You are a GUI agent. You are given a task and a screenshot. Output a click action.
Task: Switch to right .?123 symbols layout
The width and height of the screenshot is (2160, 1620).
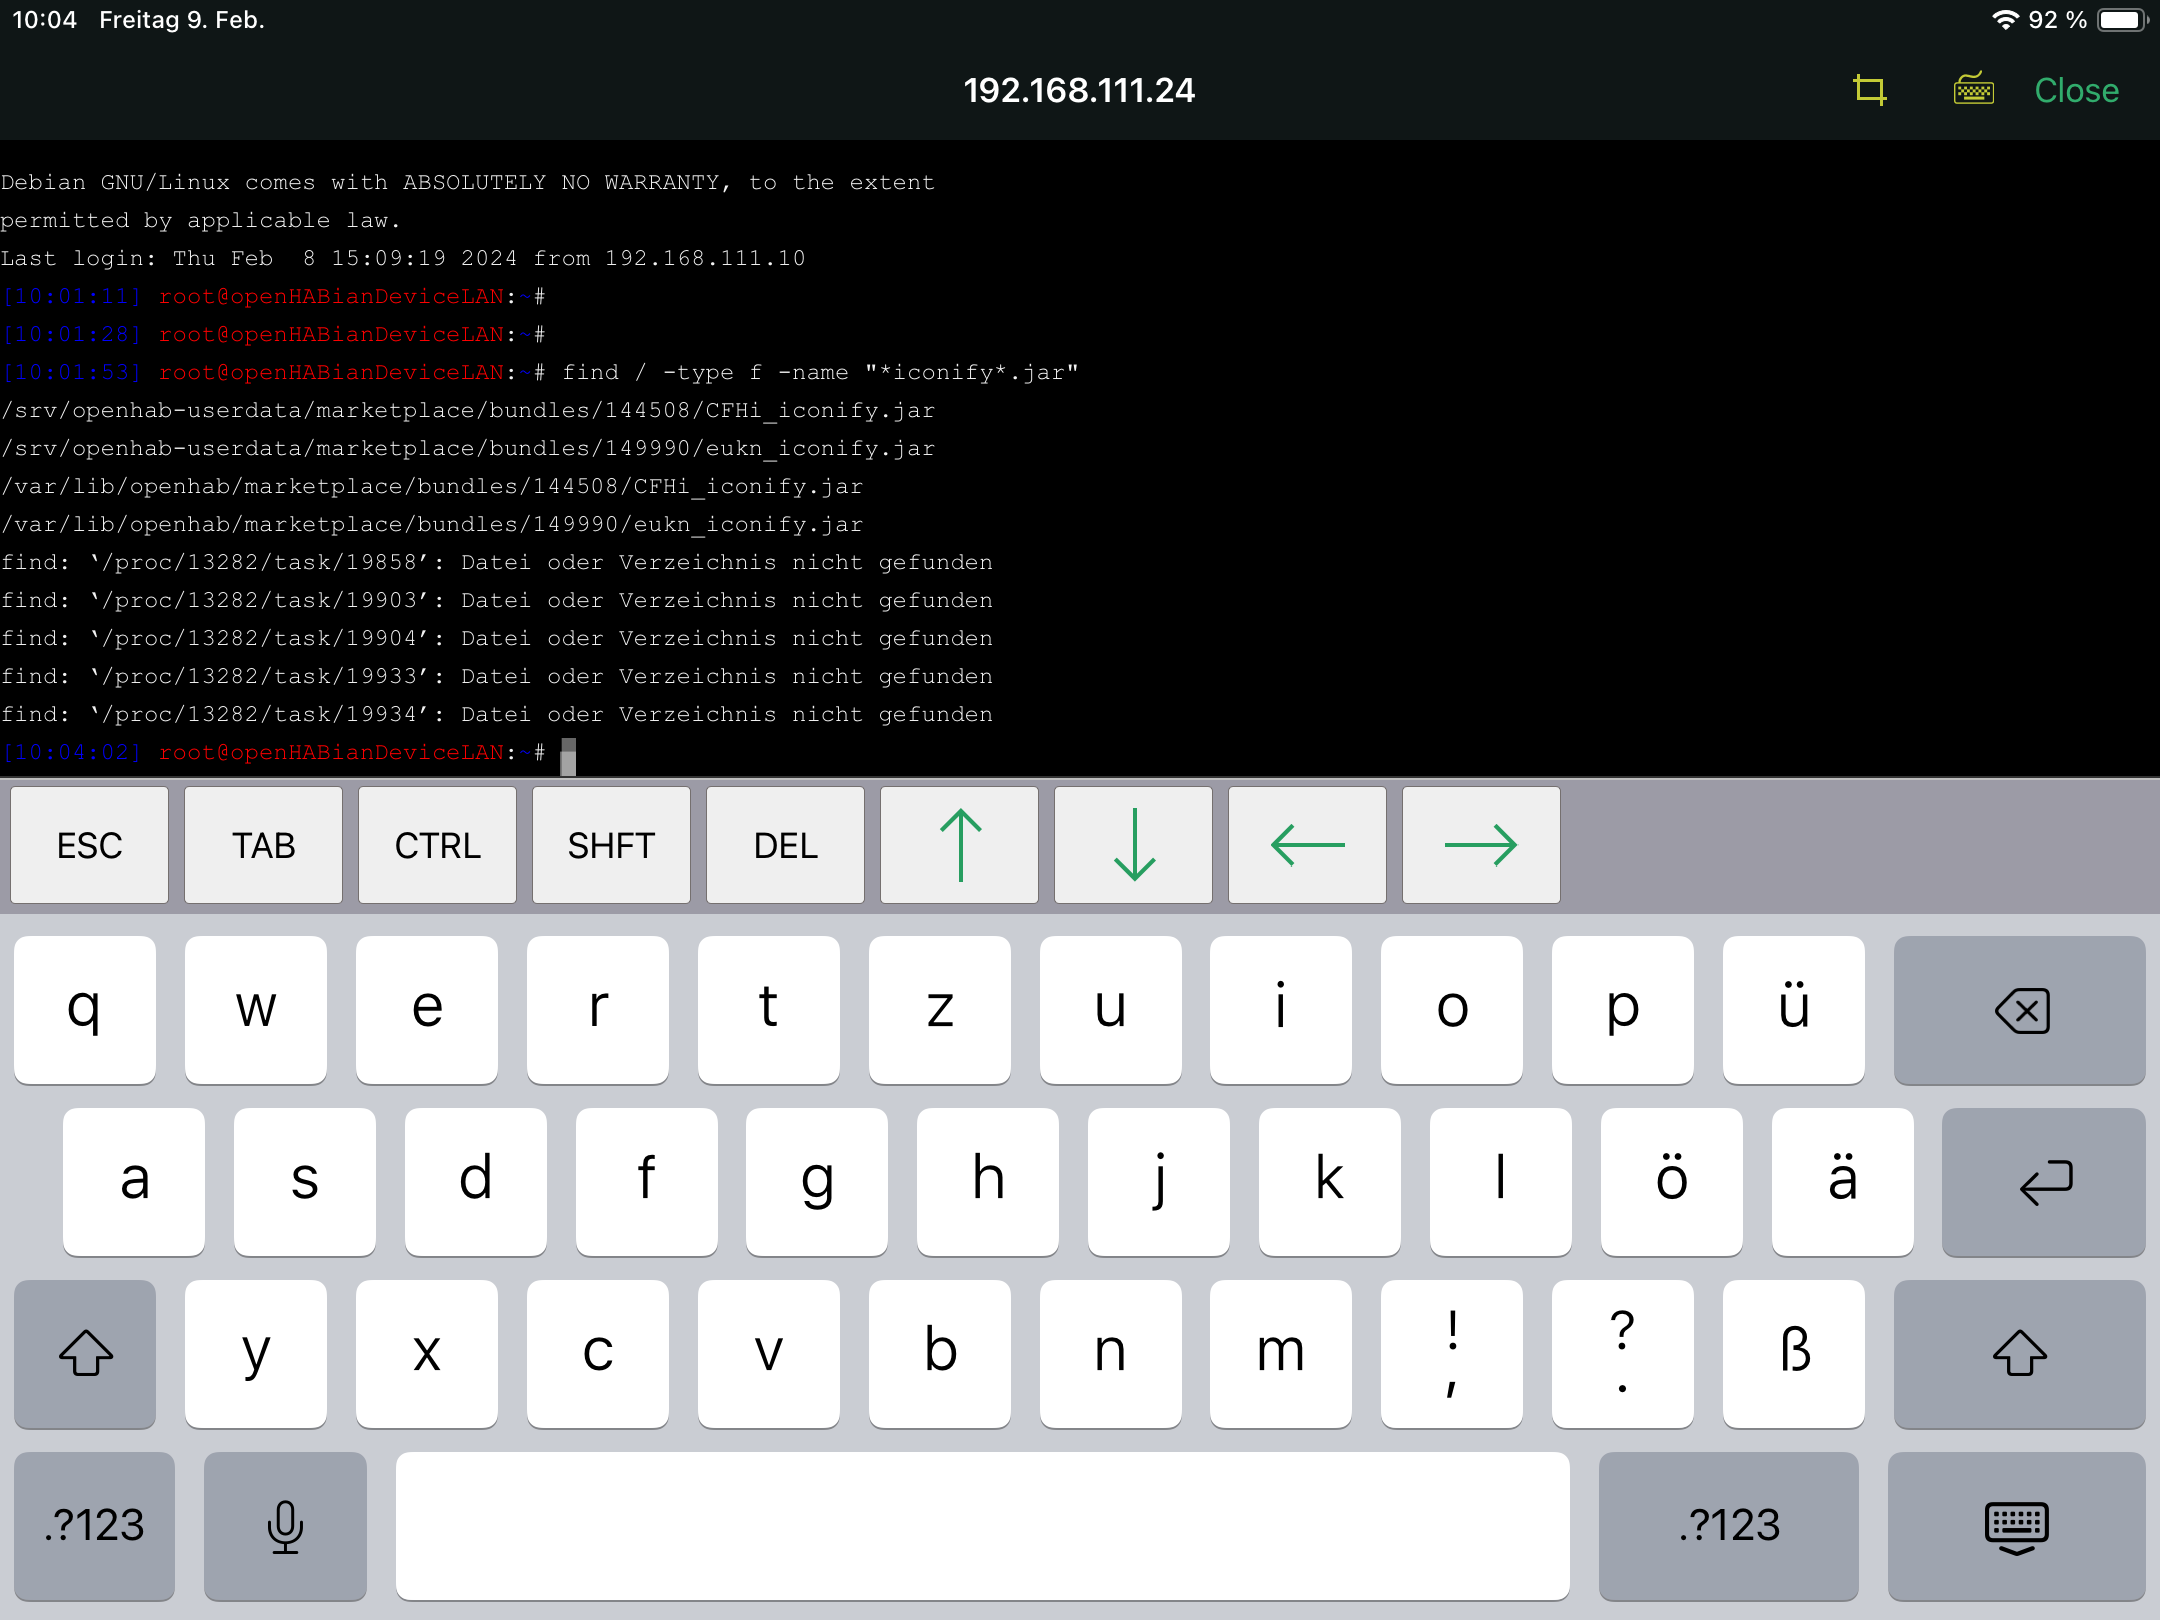pos(1728,1525)
